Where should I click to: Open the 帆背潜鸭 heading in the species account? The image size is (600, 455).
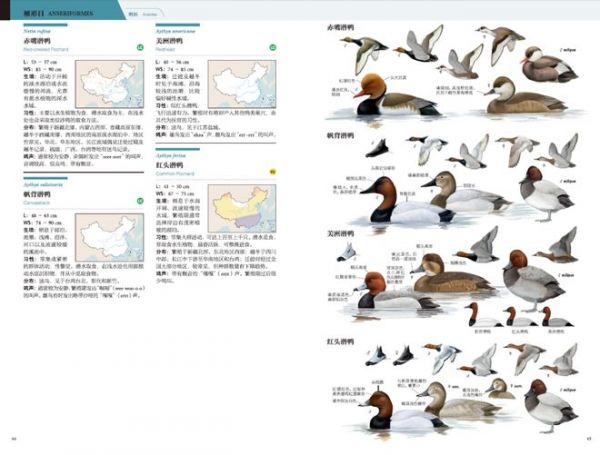[37, 194]
